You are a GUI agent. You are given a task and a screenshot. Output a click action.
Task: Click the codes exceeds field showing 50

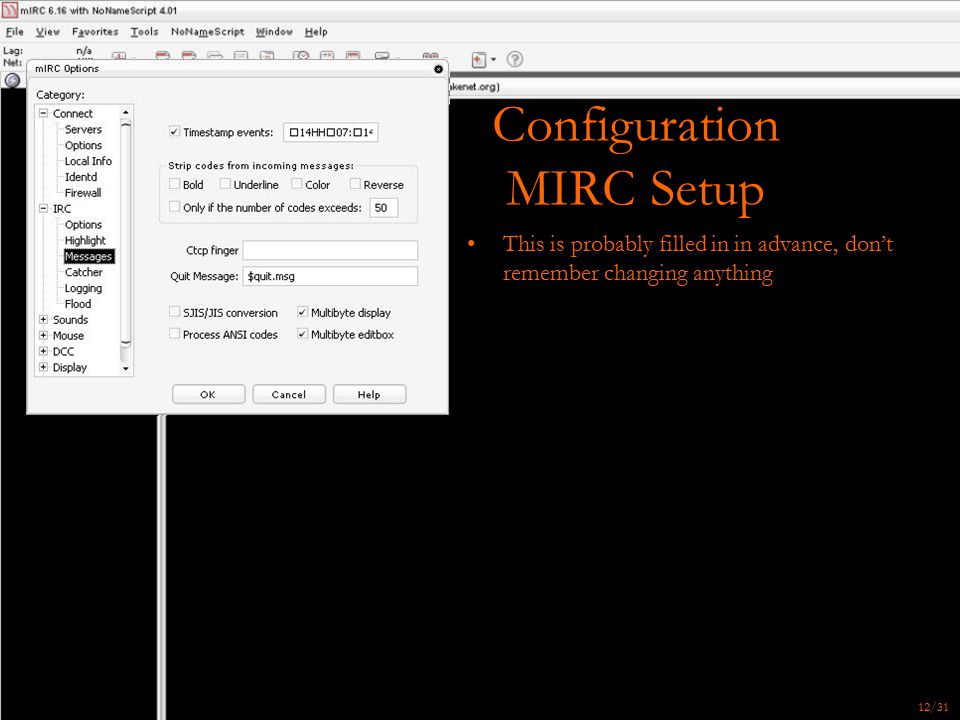(384, 208)
